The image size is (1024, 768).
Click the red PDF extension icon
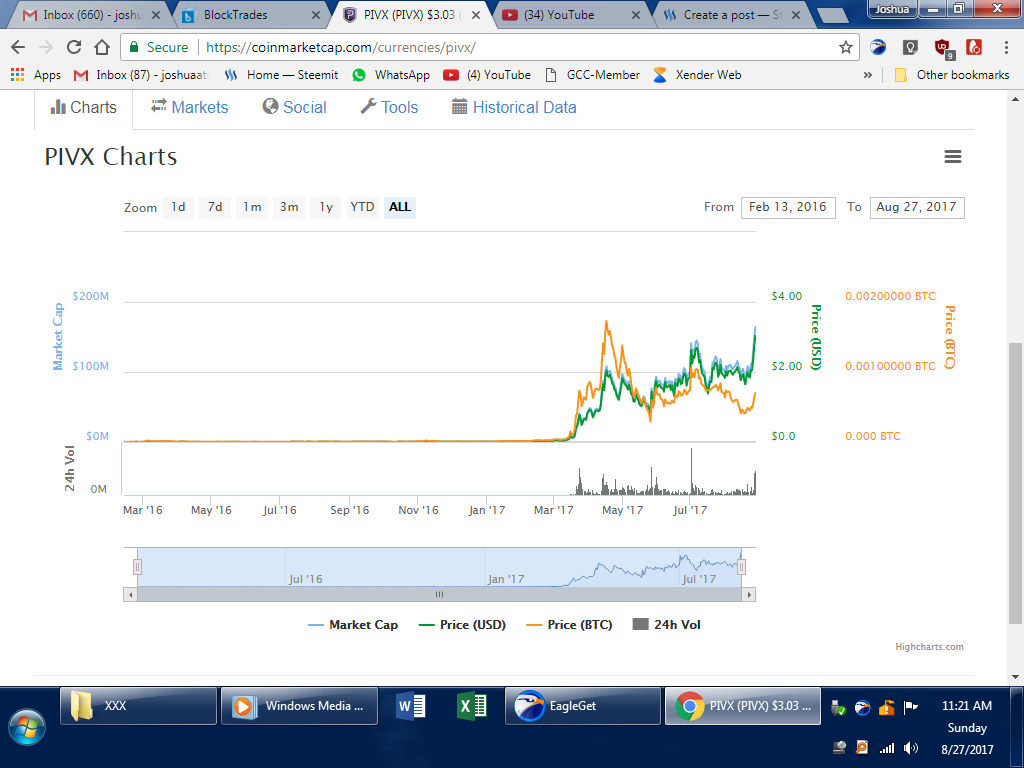click(x=974, y=47)
